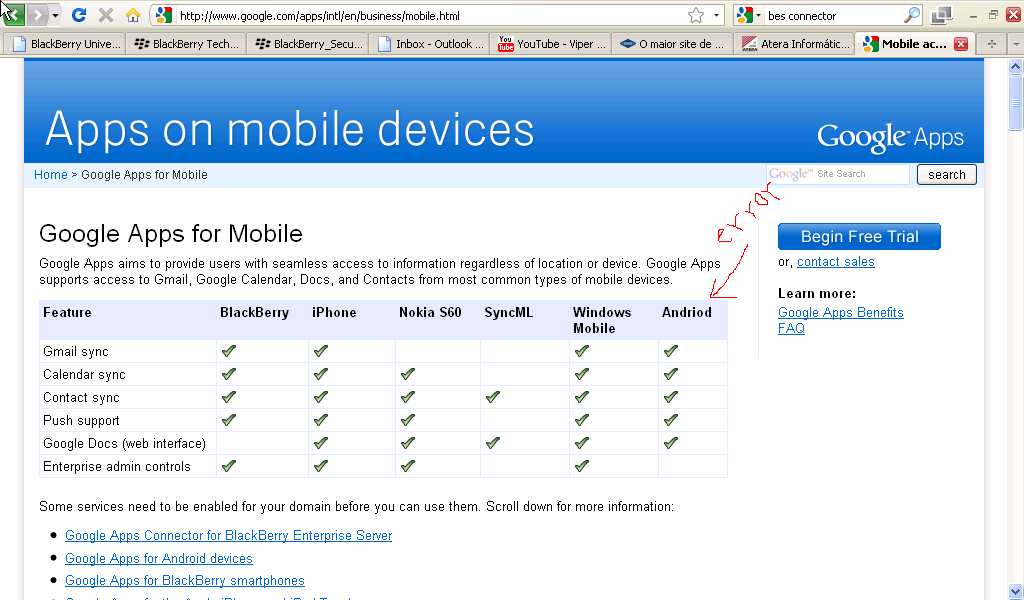Open a new tab with the plus button
Viewport: 1024px width, 600px height.
pyautogui.click(x=991, y=44)
